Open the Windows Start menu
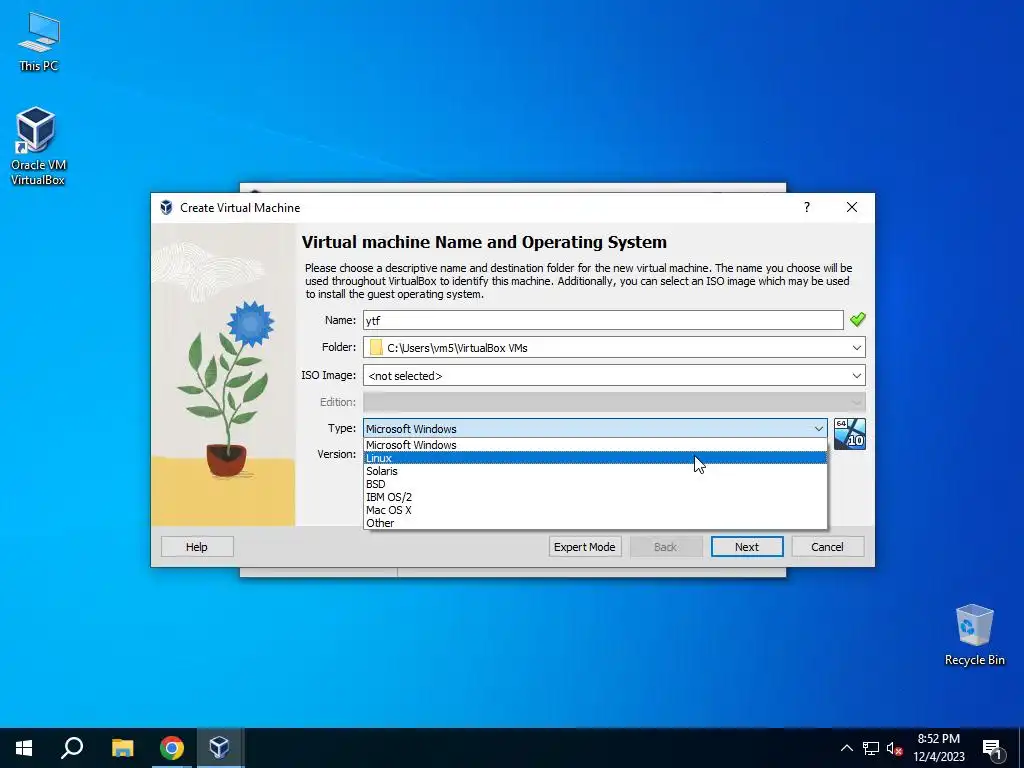This screenshot has height=768, width=1024. [24, 748]
